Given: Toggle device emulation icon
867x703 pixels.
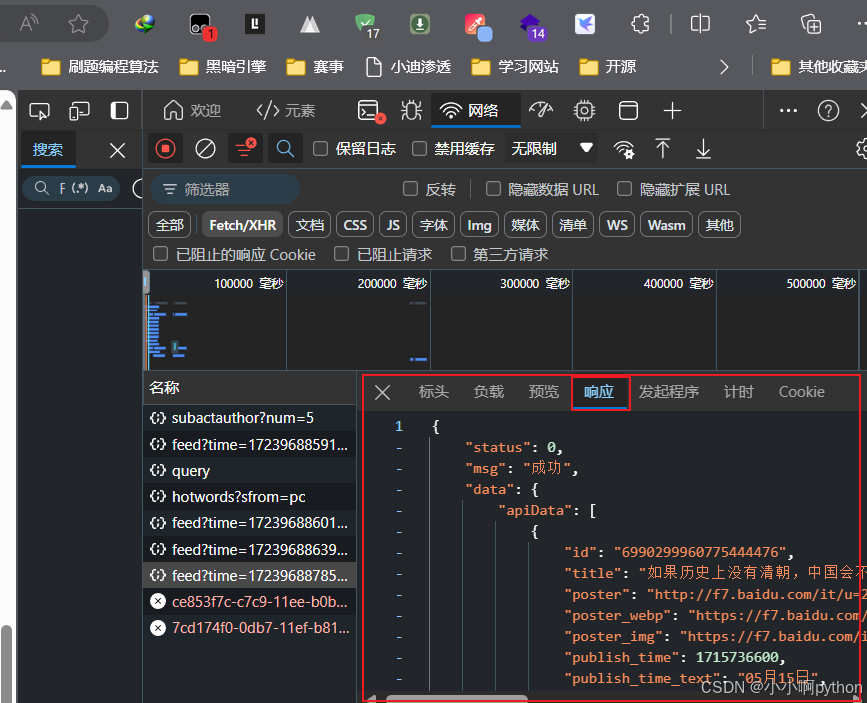Looking at the screenshot, I should 79,110.
